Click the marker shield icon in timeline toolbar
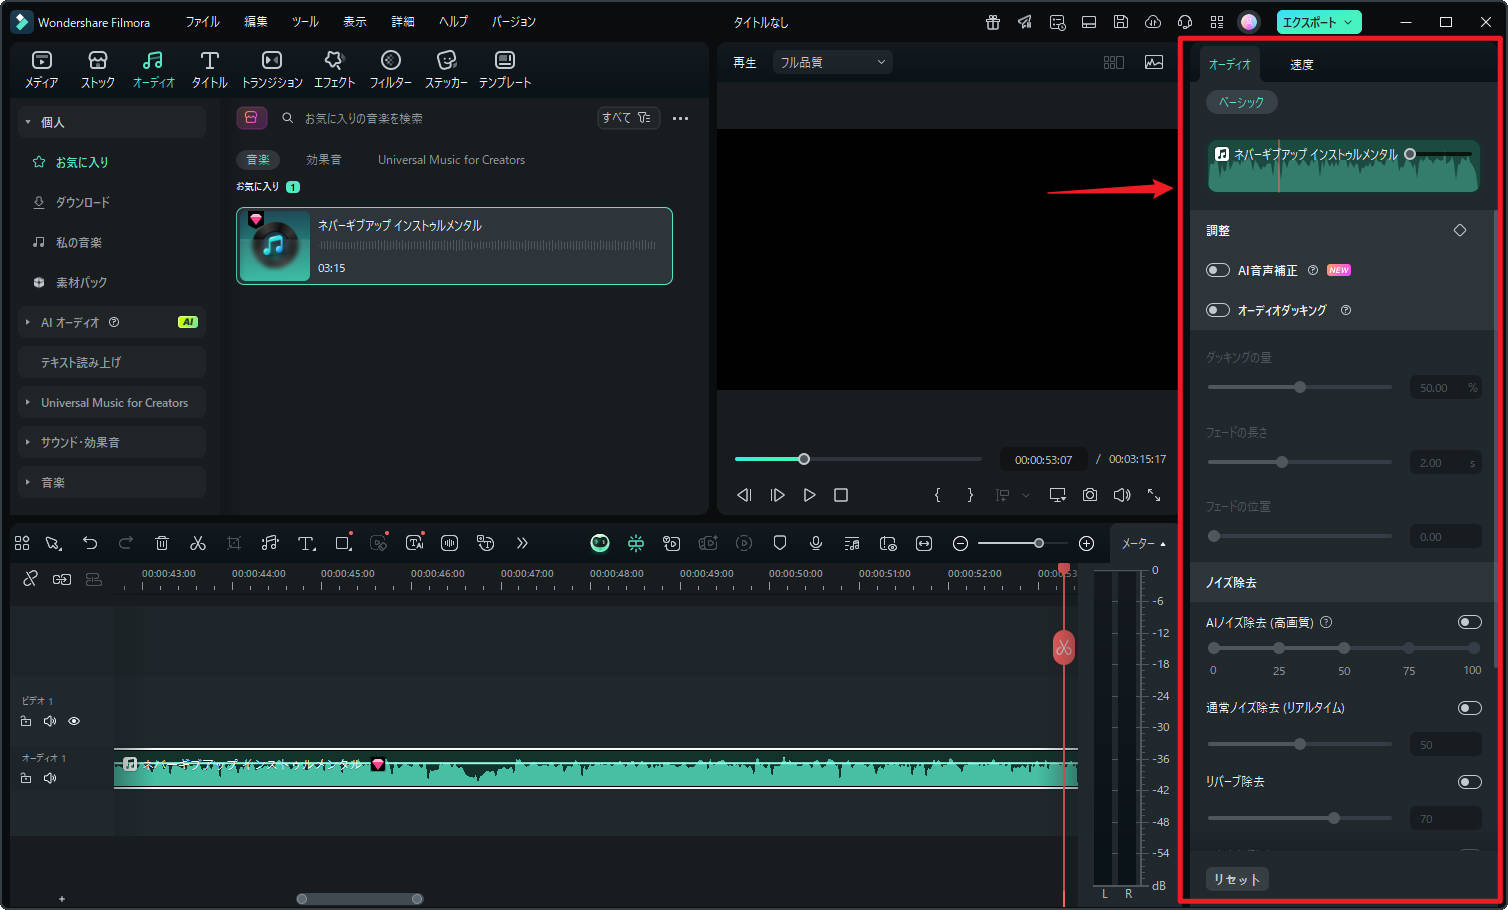 pyautogui.click(x=780, y=543)
